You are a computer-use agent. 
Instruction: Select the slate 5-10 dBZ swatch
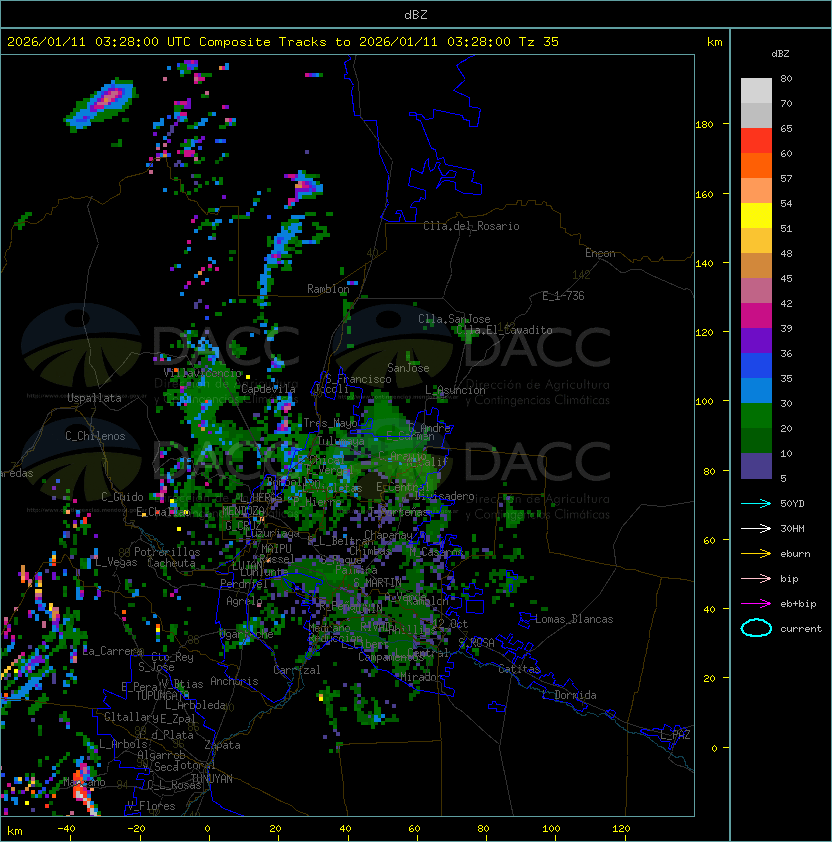[756, 466]
